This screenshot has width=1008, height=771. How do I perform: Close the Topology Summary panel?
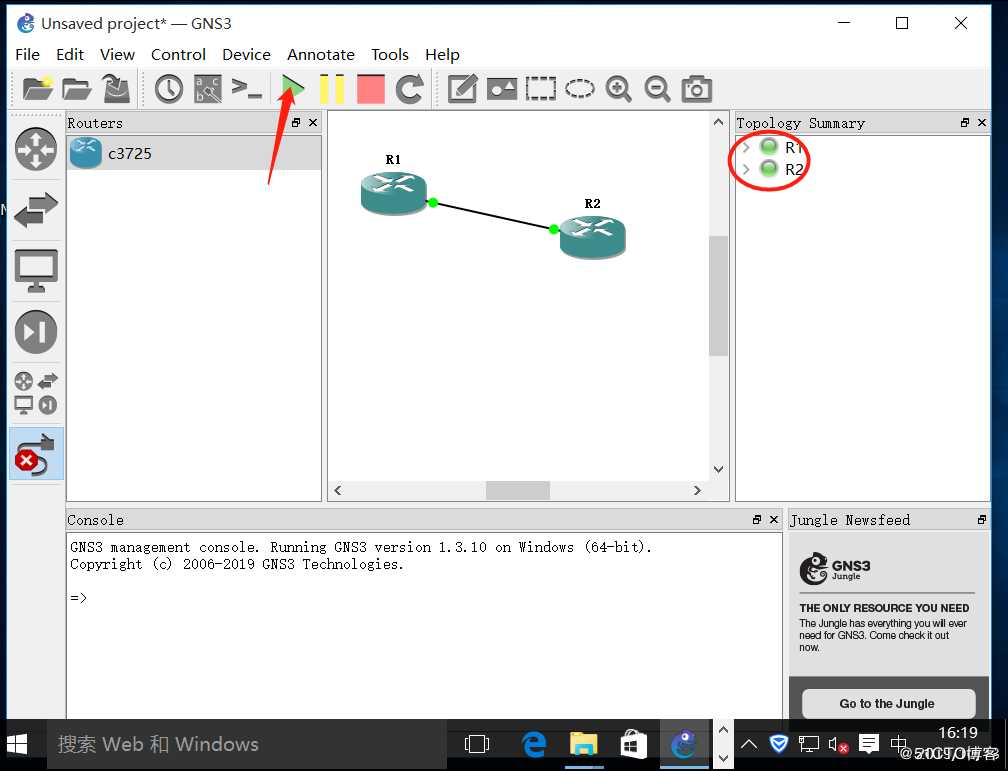[982, 122]
